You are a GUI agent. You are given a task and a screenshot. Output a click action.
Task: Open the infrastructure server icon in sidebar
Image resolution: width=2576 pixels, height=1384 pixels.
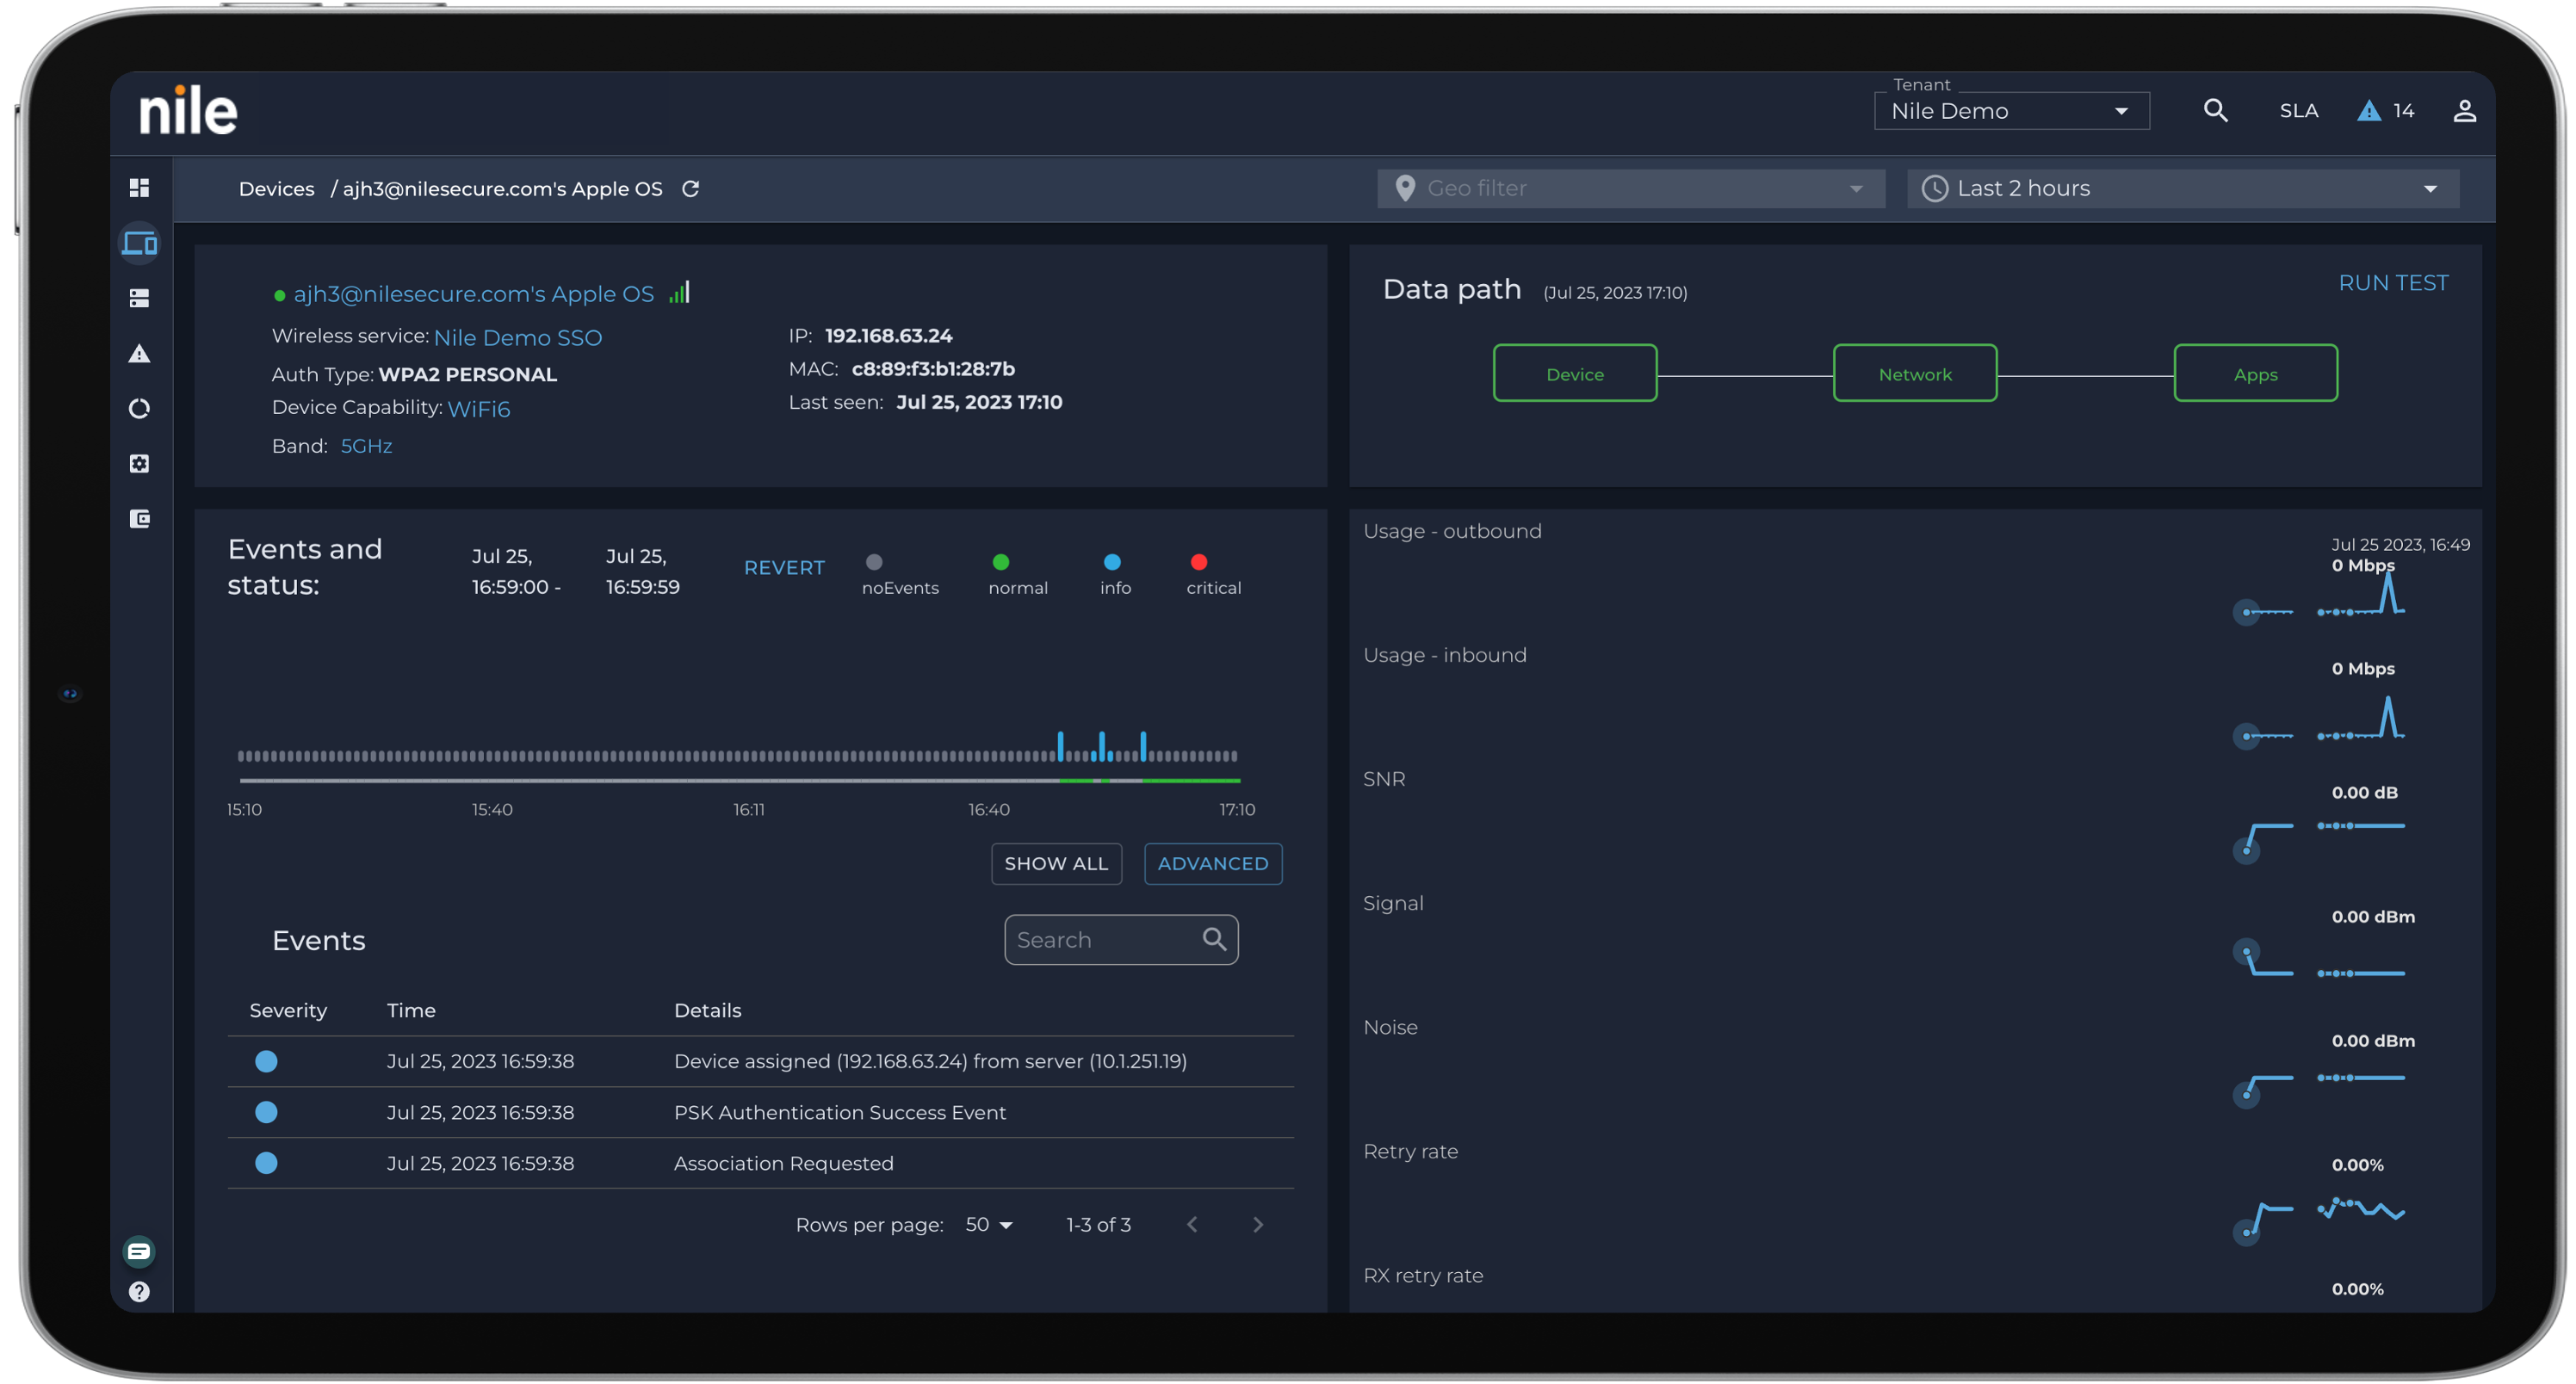tap(139, 298)
